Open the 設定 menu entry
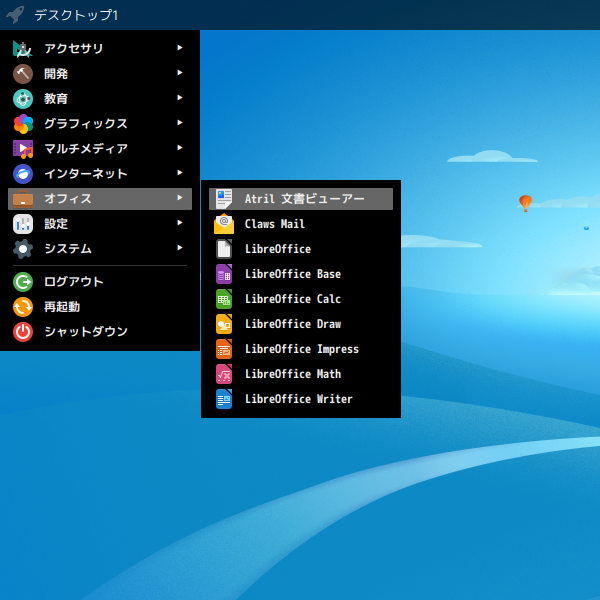 (x=56, y=224)
